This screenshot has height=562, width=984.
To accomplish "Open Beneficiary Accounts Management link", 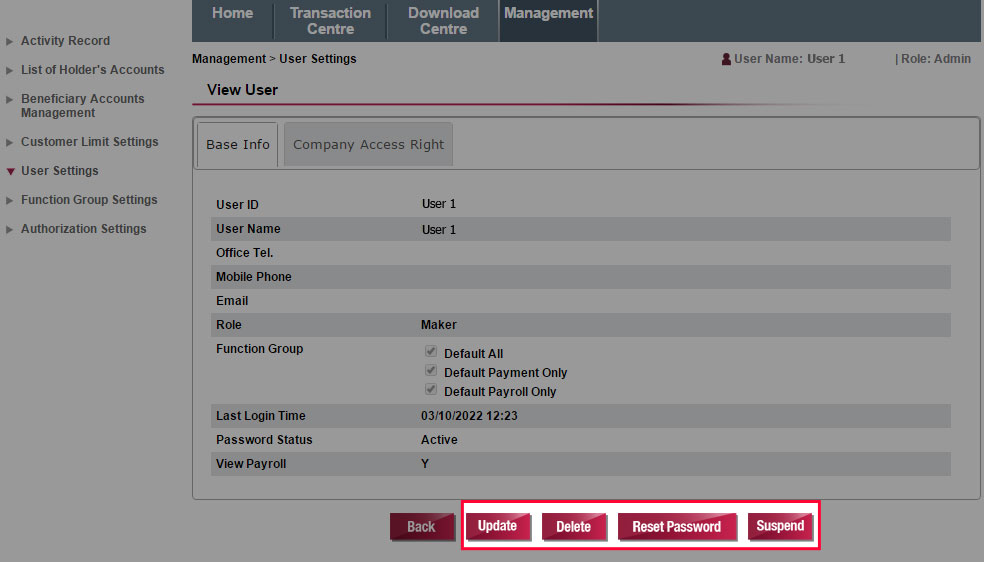I will [82, 106].
